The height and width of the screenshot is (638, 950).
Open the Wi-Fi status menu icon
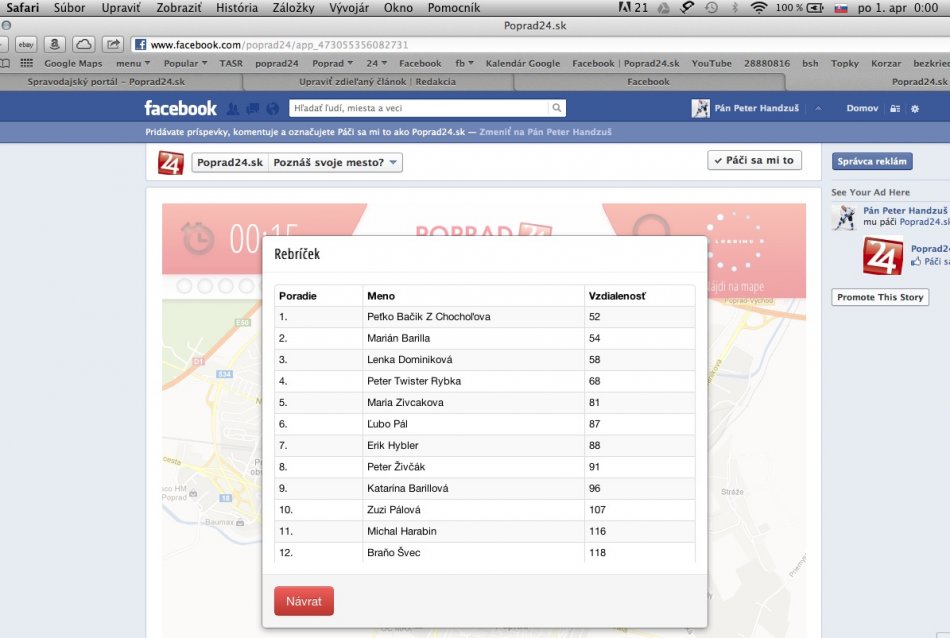759,7
